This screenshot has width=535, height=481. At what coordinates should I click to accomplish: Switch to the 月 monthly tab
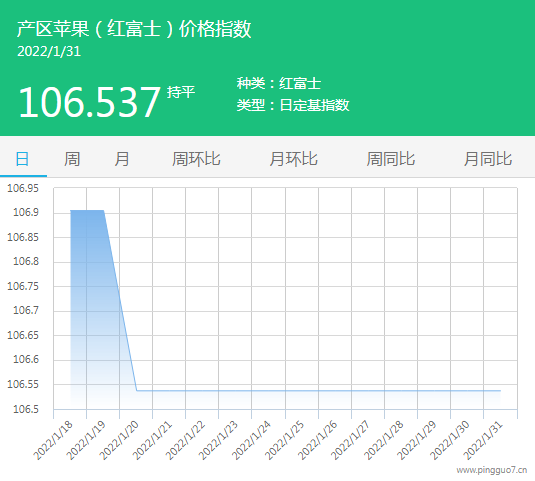click(x=122, y=159)
